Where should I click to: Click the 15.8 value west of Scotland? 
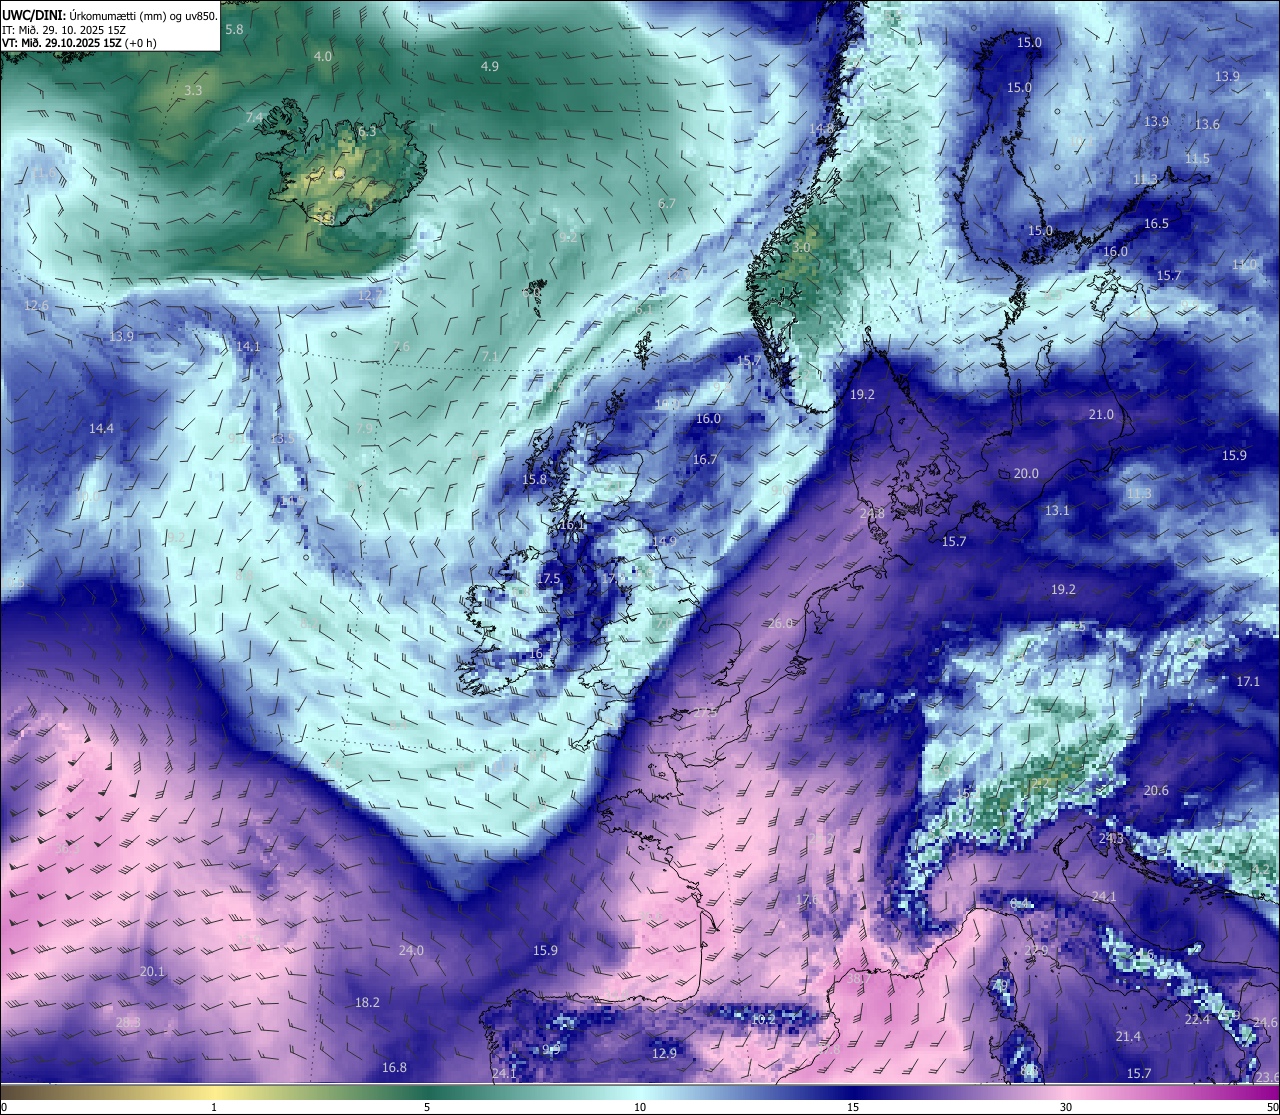click(535, 480)
